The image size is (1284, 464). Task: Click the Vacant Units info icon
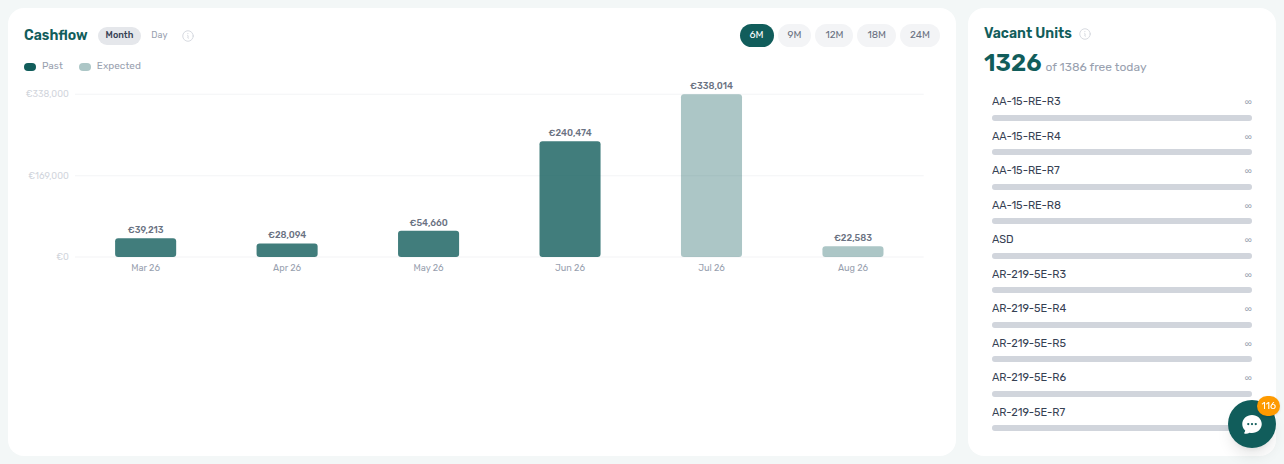[x=1085, y=34]
